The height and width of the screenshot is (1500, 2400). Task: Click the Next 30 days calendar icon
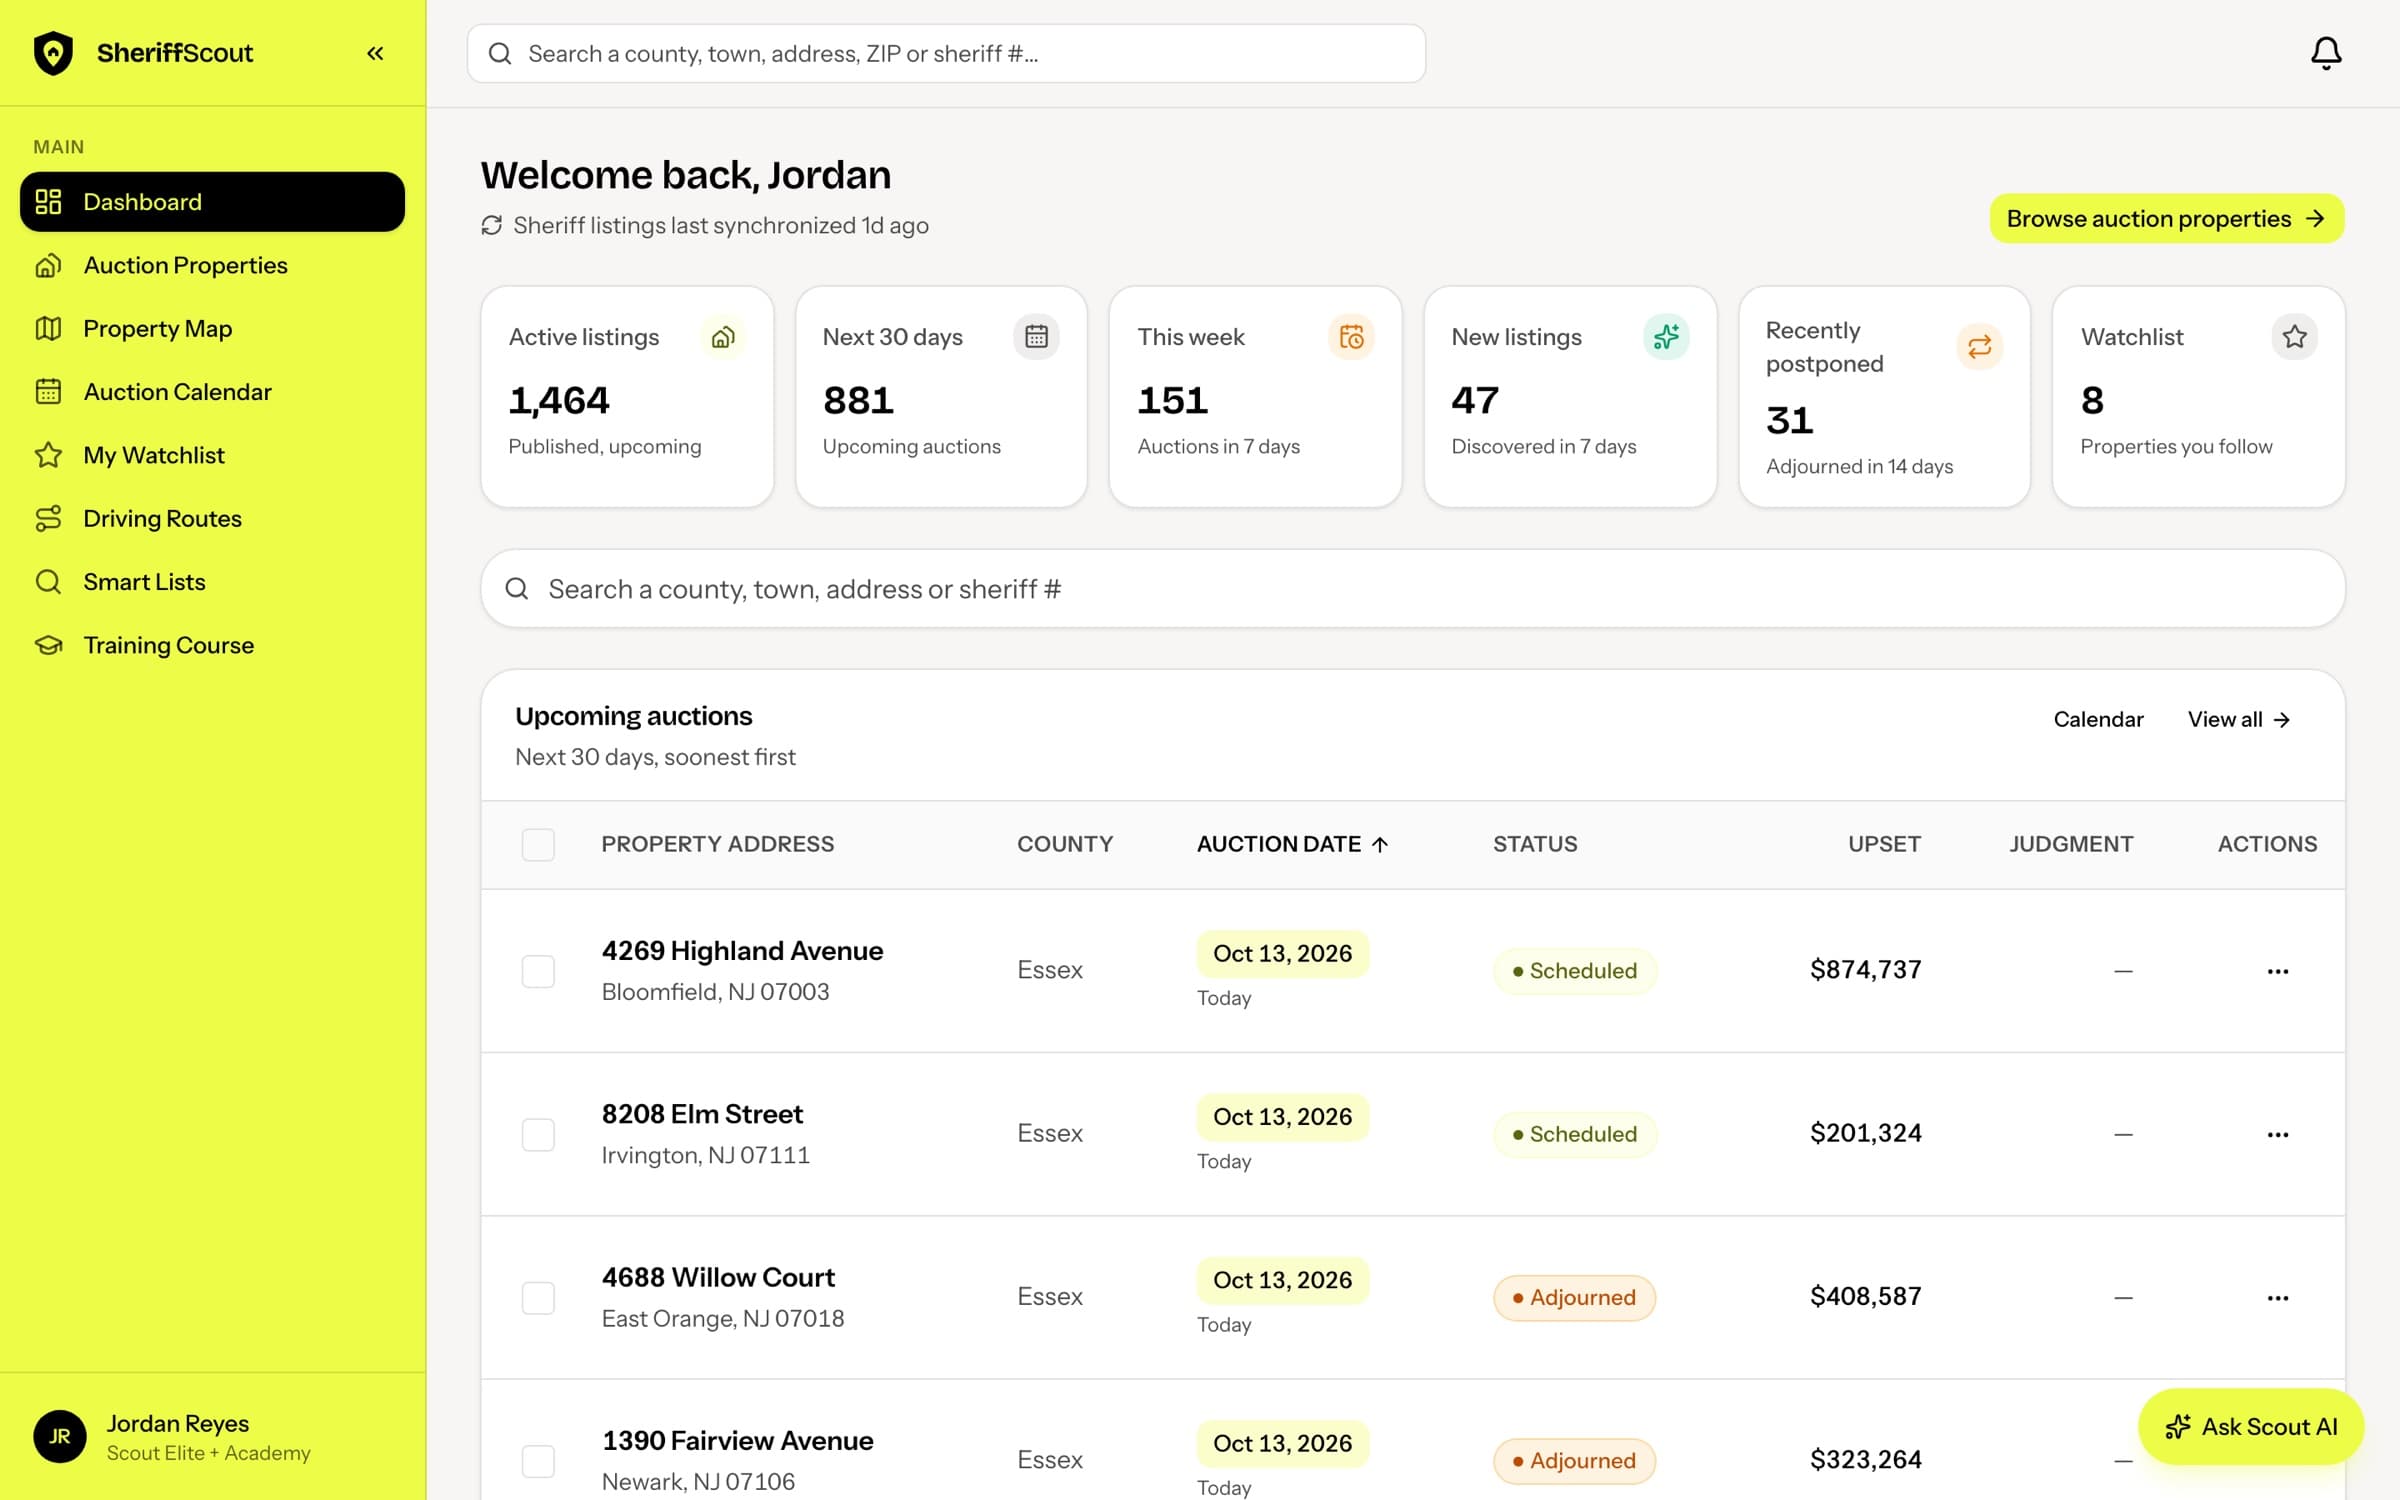(1036, 337)
